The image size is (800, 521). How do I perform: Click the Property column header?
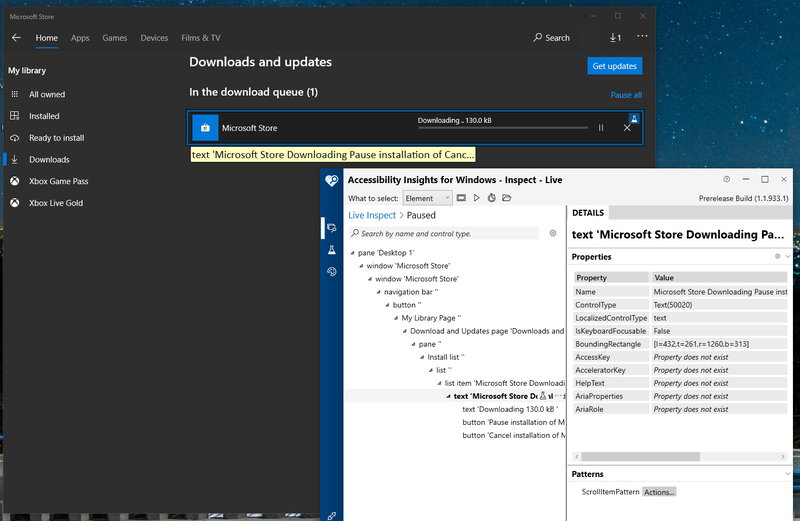[611, 278]
